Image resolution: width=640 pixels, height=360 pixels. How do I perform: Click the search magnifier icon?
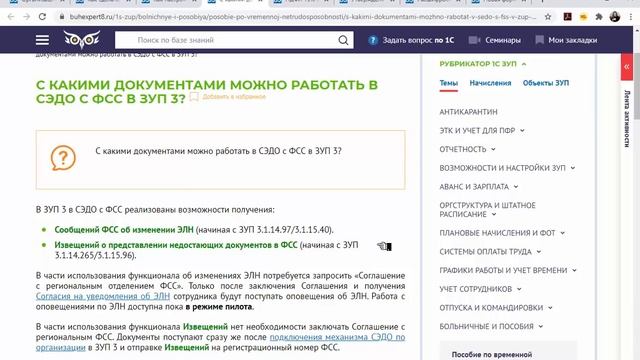[343, 40]
